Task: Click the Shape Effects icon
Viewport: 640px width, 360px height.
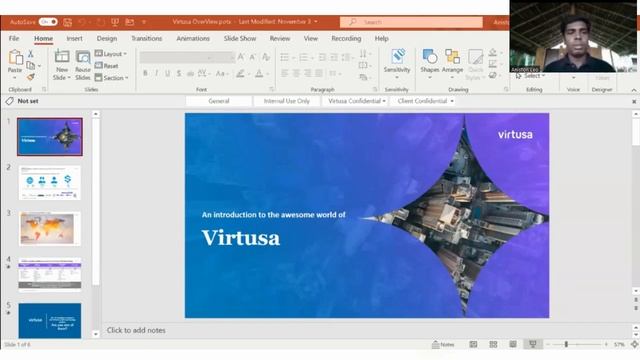Action: 493,75
